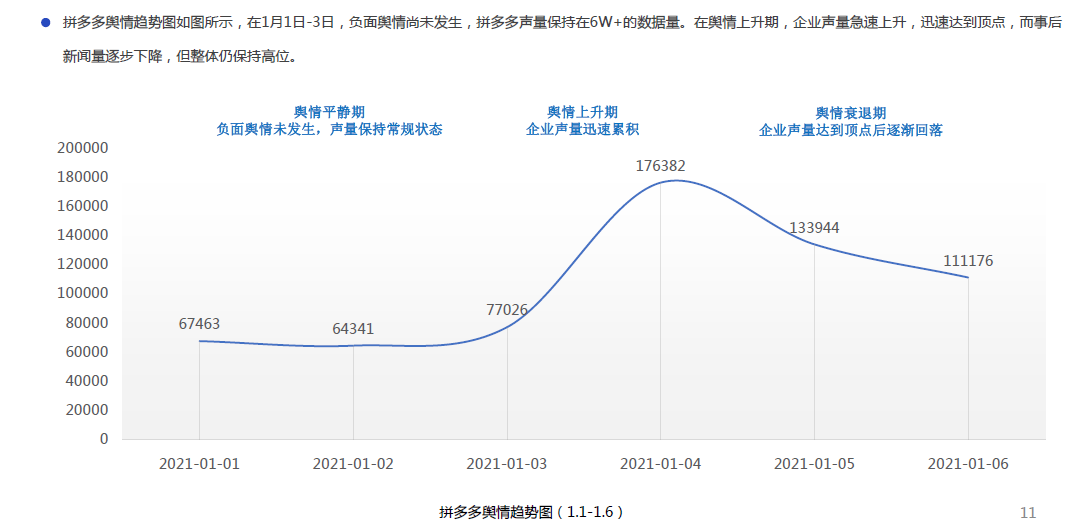
Task: Select x-axis date 2021-01-04
Action: click(x=660, y=464)
